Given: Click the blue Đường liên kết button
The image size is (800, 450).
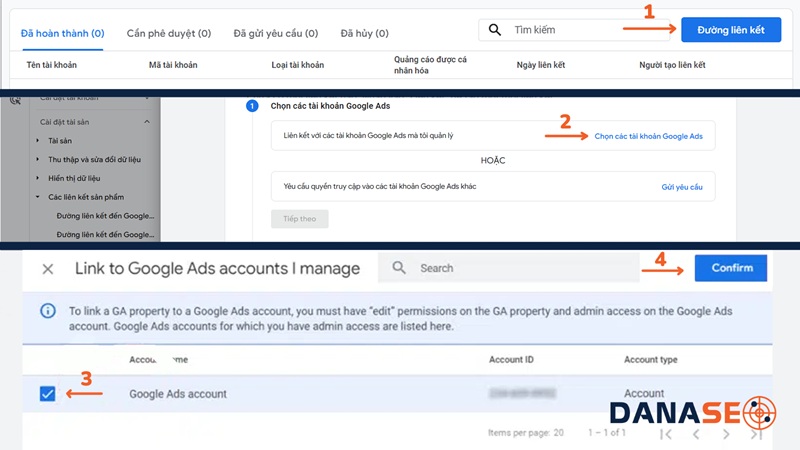Looking at the screenshot, I should click(731, 30).
